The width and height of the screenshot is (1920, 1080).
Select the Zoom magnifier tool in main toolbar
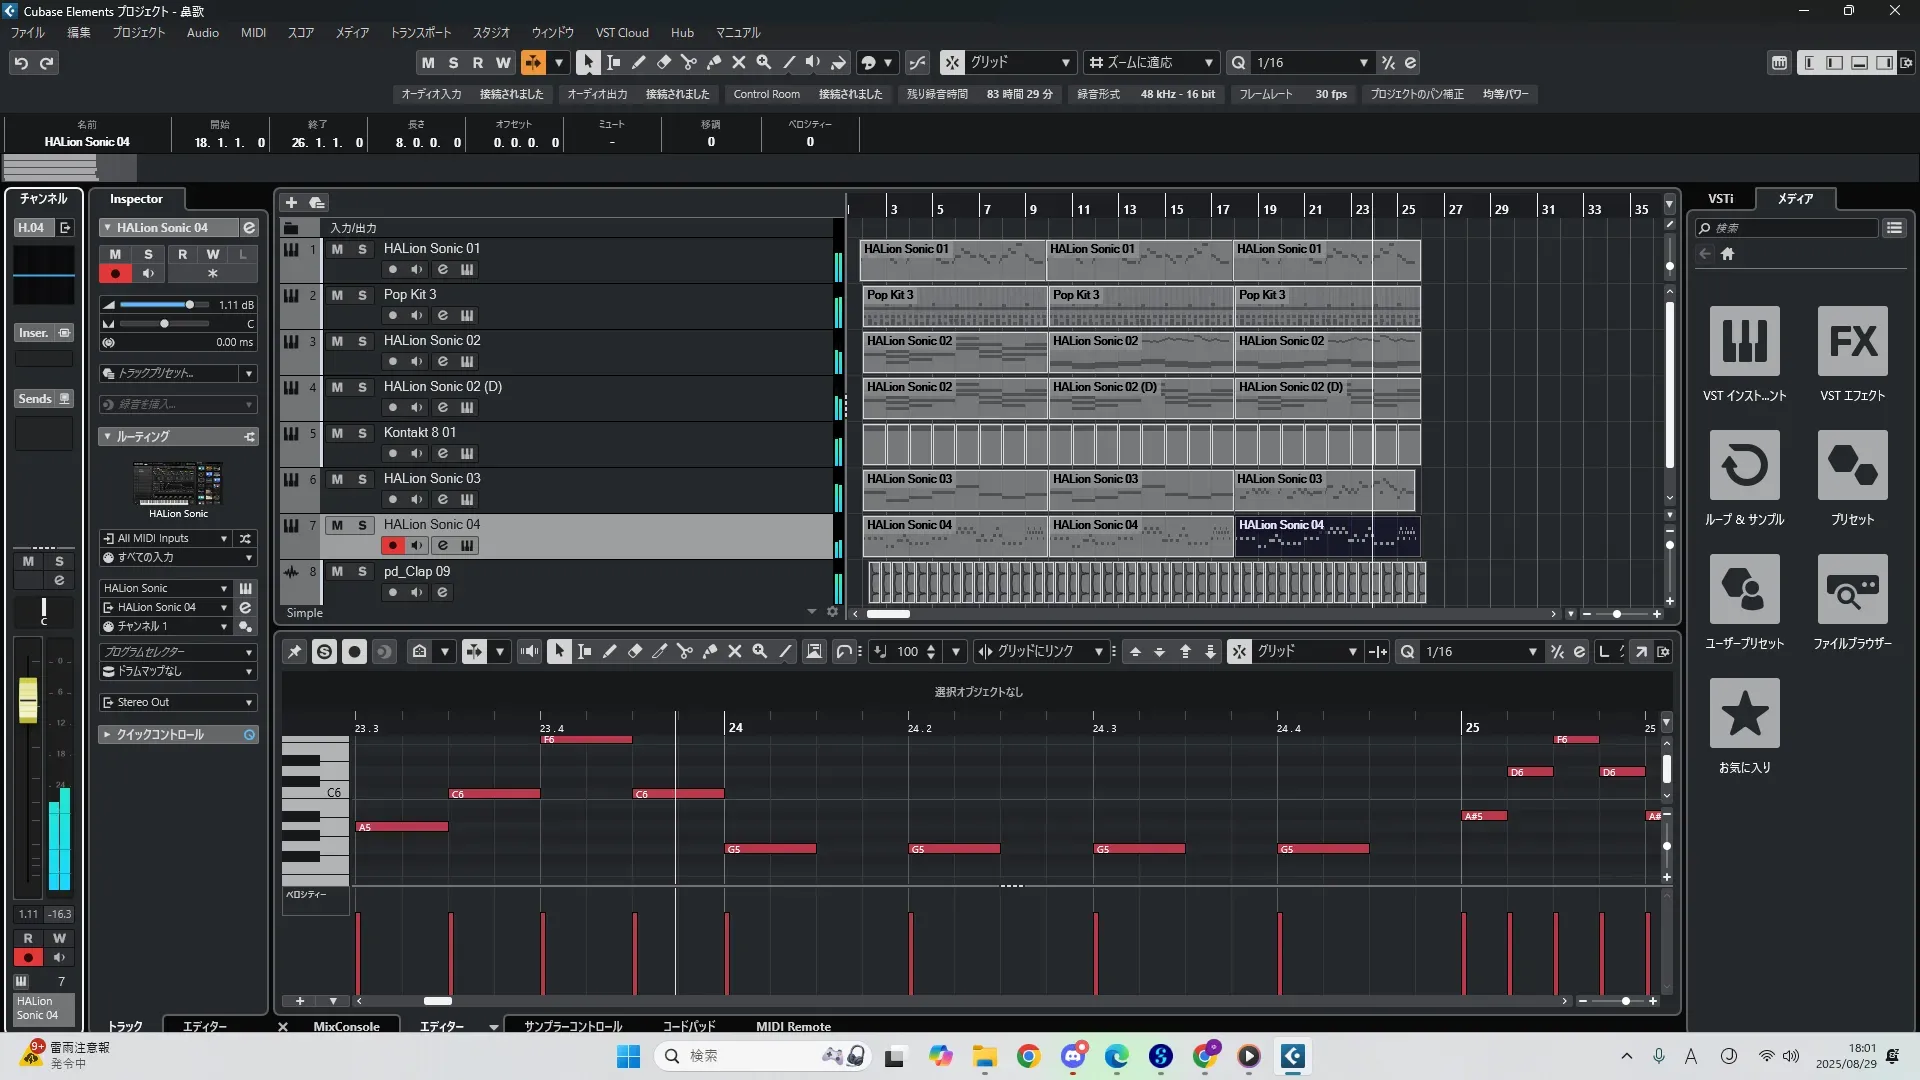click(763, 62)
